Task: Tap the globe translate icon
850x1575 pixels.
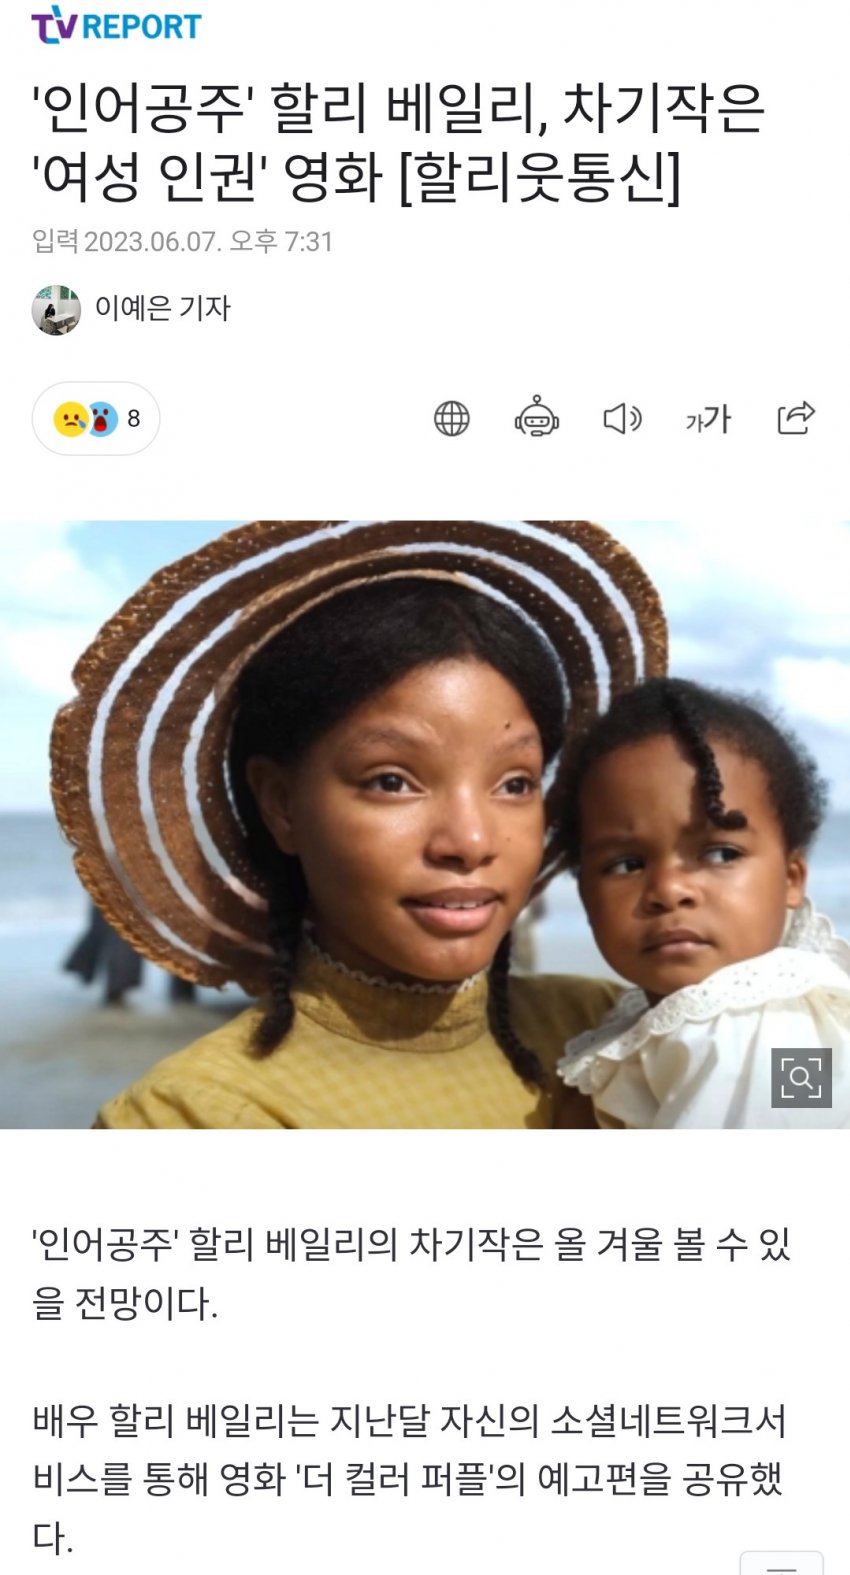Action: coord(451,418)
